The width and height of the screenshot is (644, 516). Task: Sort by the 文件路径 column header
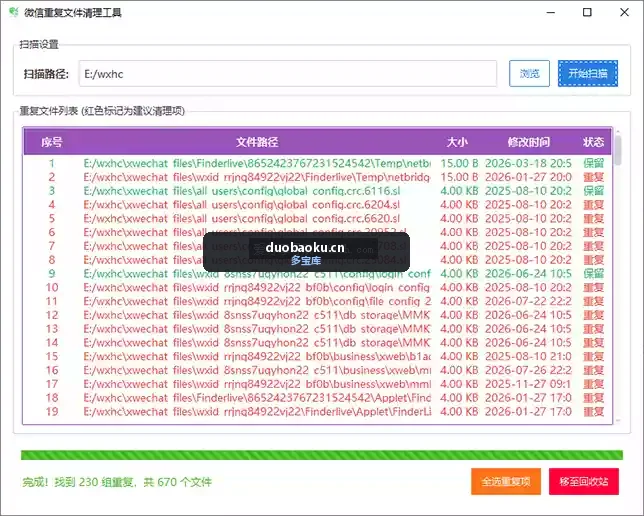tap(257, 142)
